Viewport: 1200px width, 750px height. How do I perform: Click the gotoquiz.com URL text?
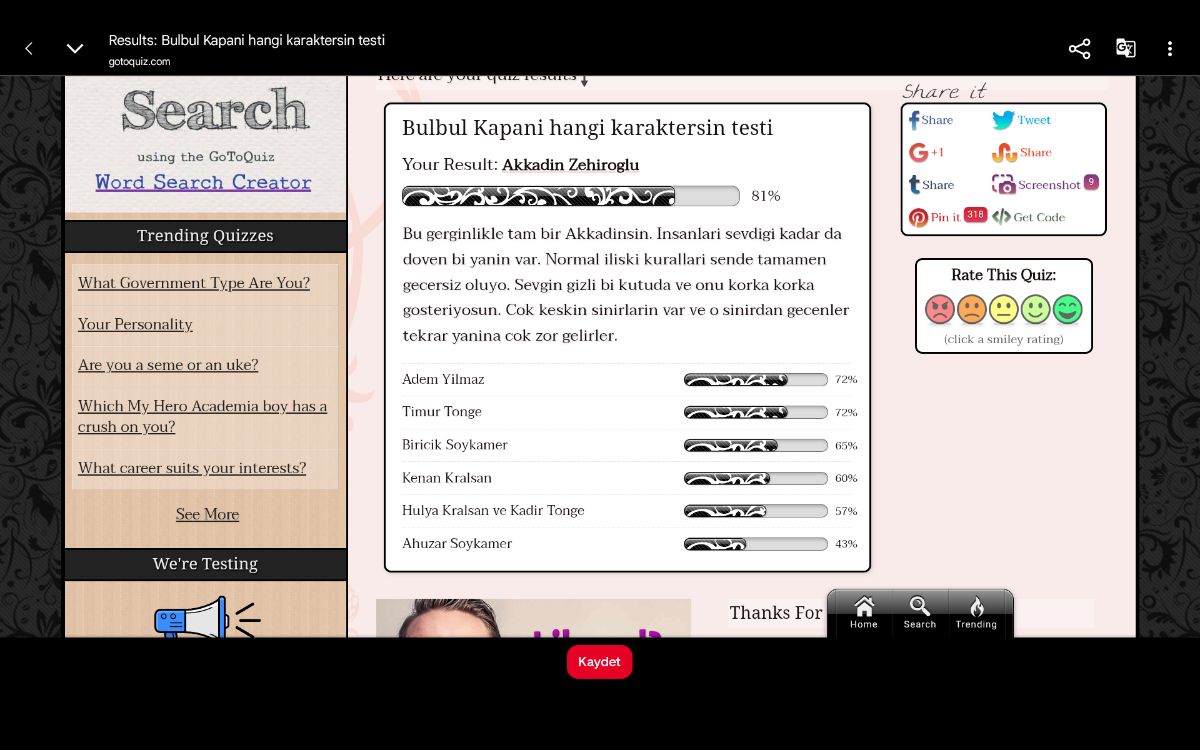pyautogui.click(x=140, y=62)
